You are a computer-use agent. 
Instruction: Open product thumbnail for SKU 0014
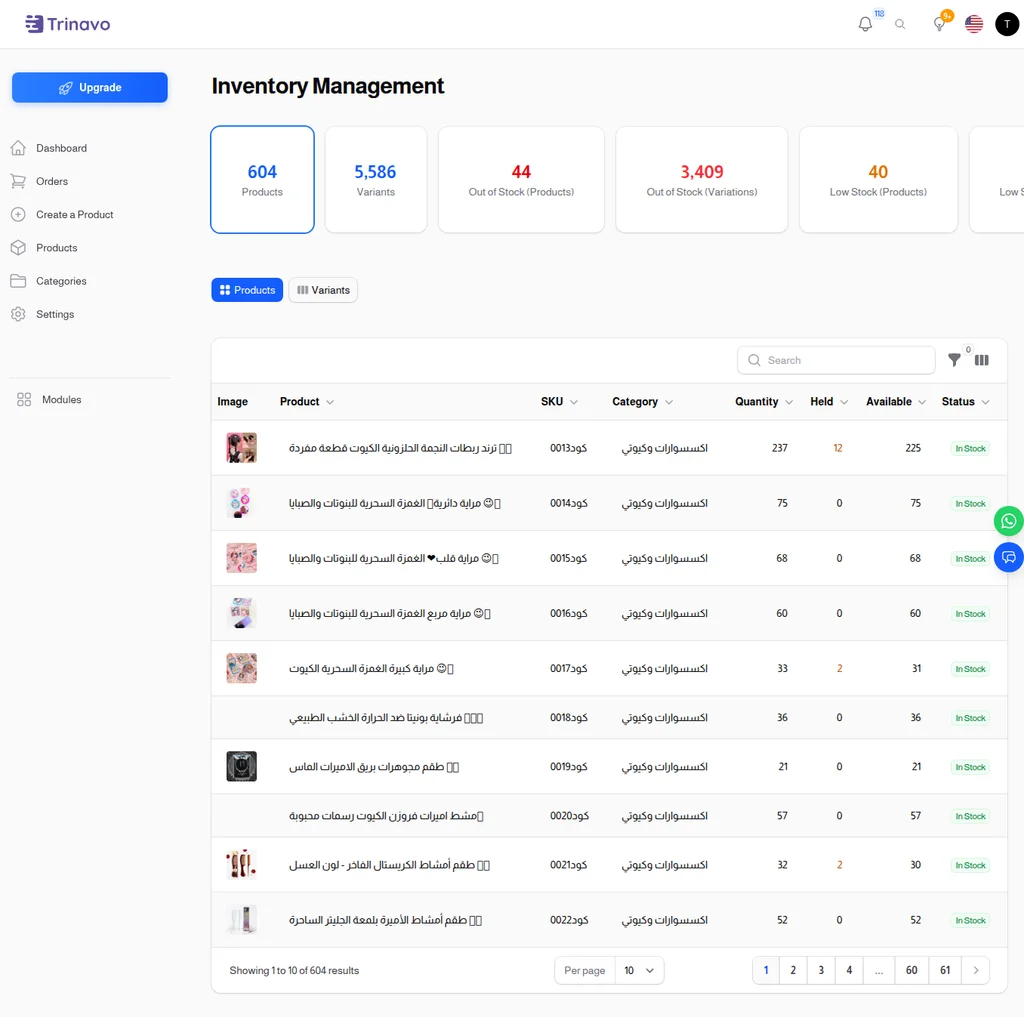pos(241,503)
